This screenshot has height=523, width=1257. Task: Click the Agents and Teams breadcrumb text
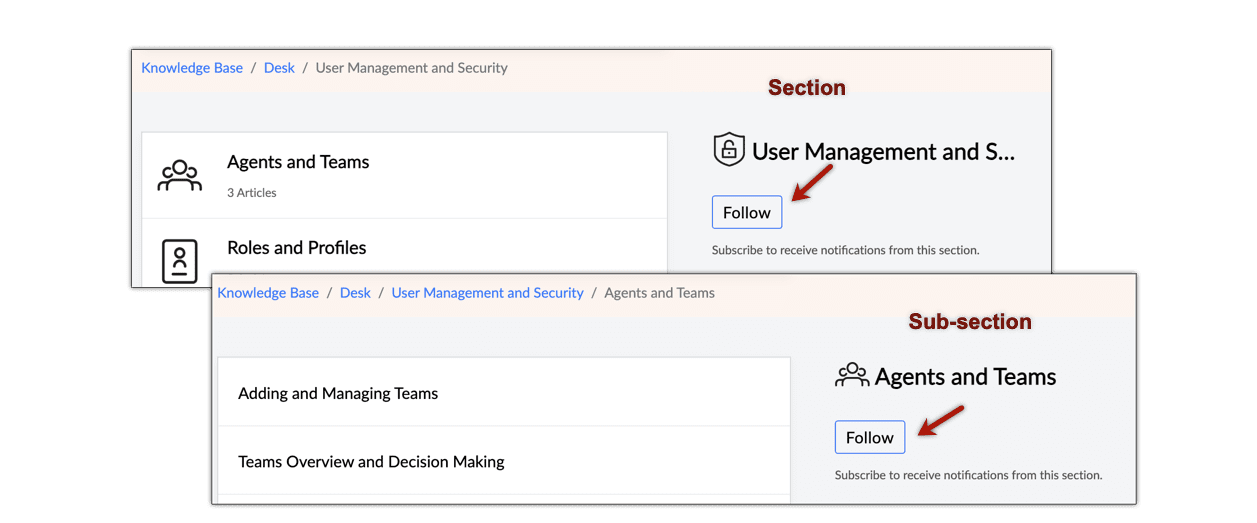point(660,293)
